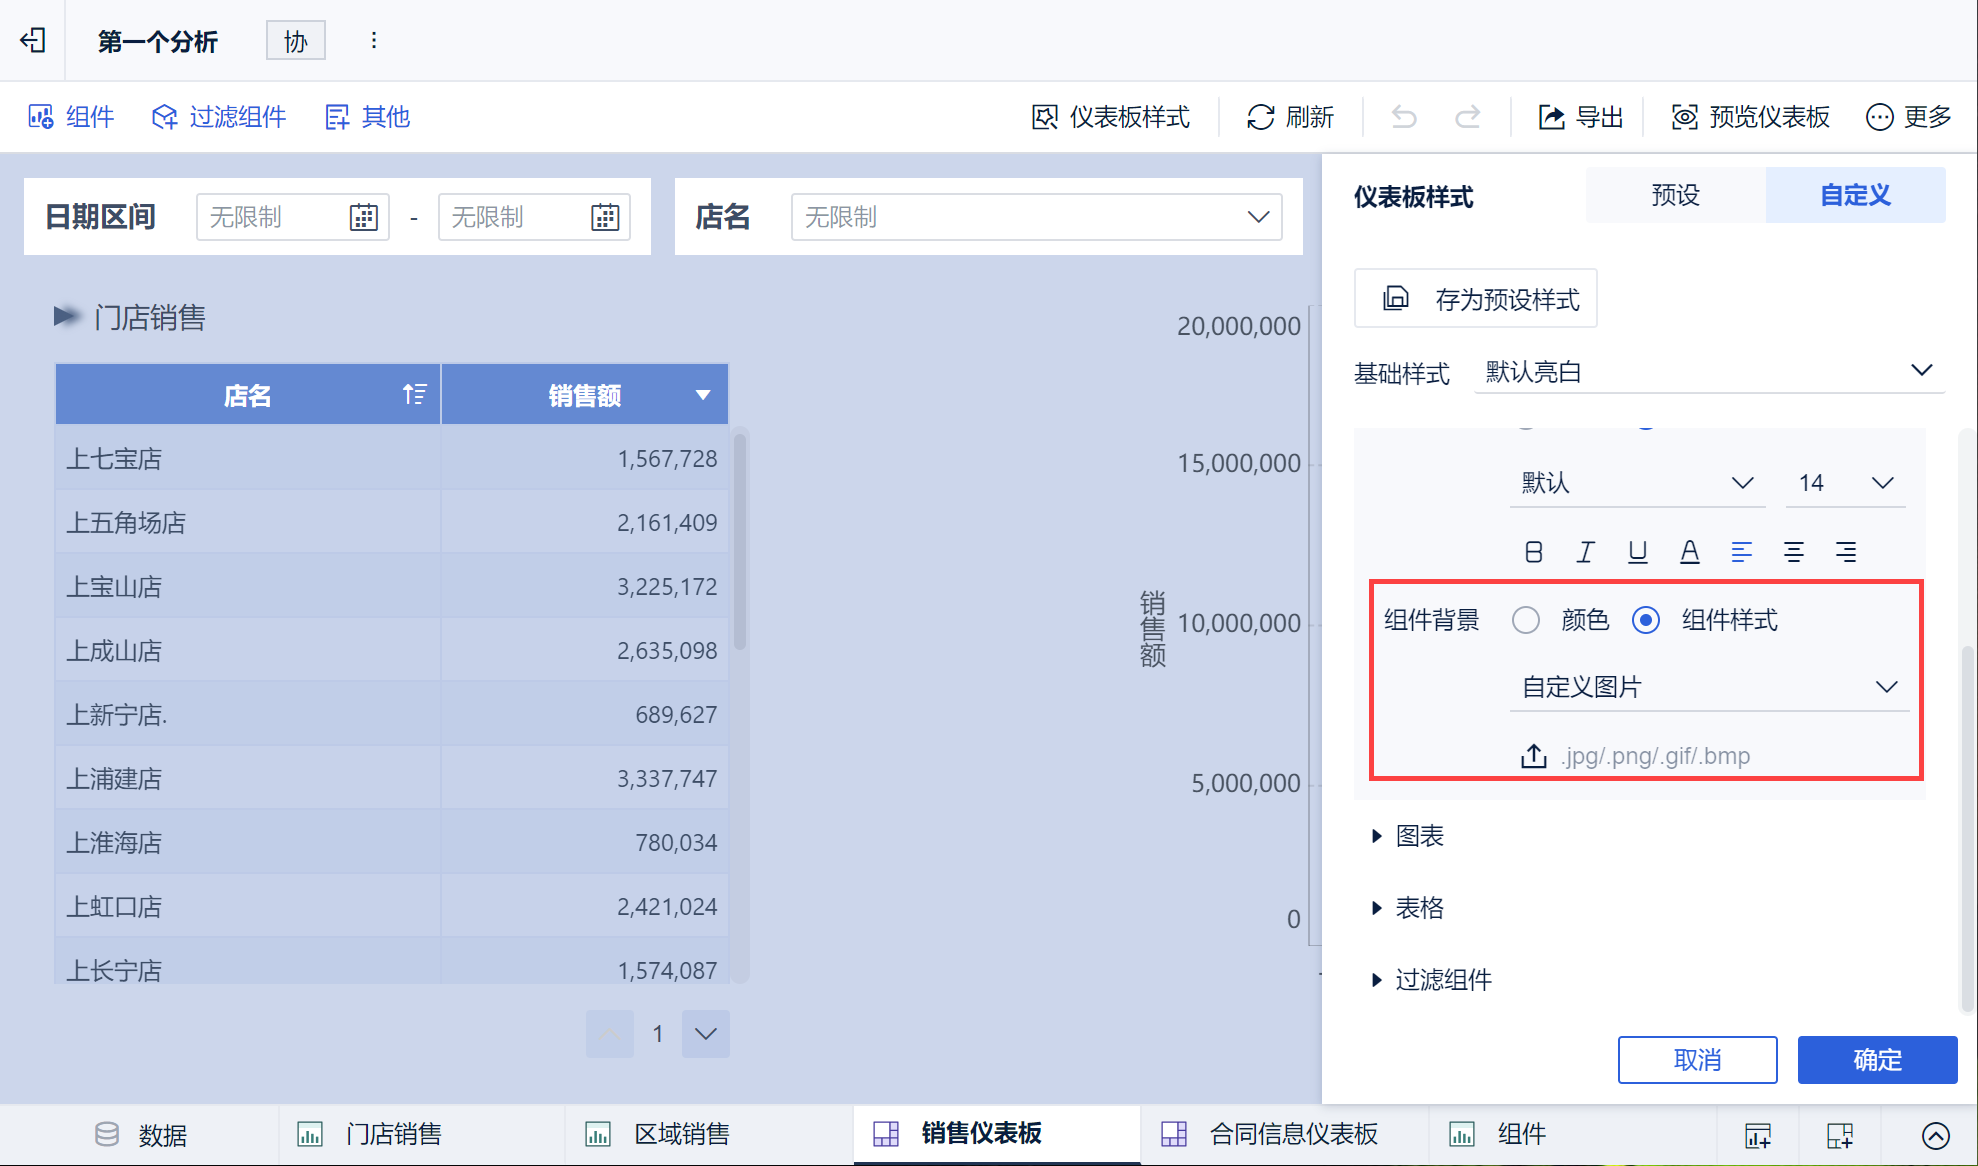Image resolution: width=1978 pixels, height=1166 pixels.
Task: Click the 确定 button
Action: tap(1876, 1060)
